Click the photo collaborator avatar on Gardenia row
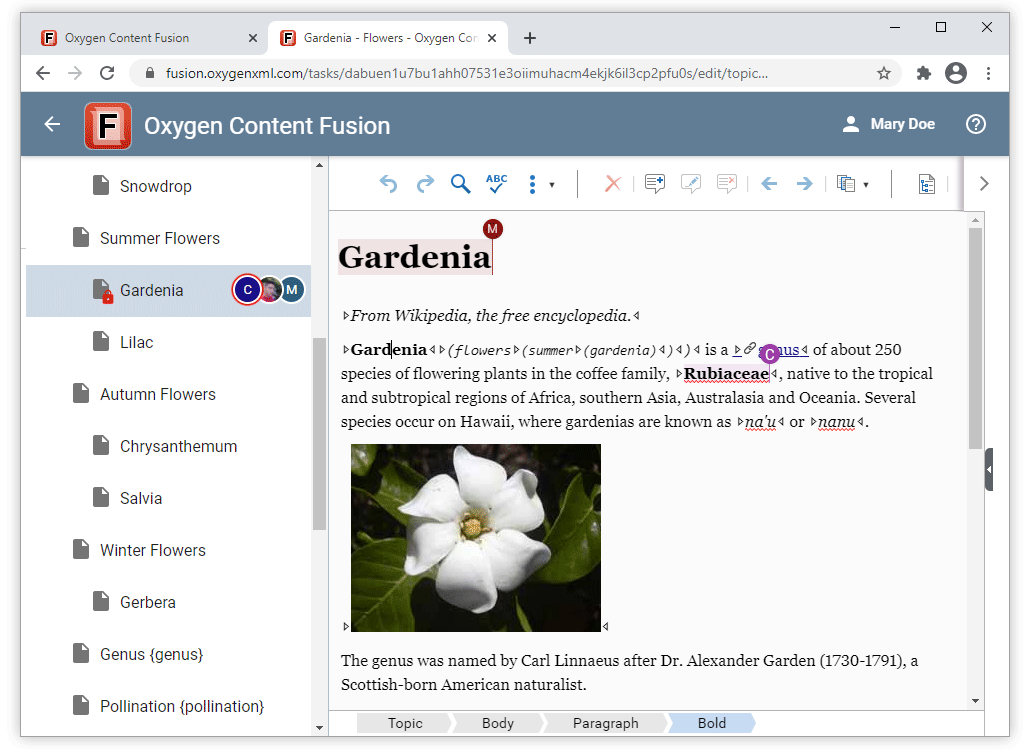 [270, 290]
